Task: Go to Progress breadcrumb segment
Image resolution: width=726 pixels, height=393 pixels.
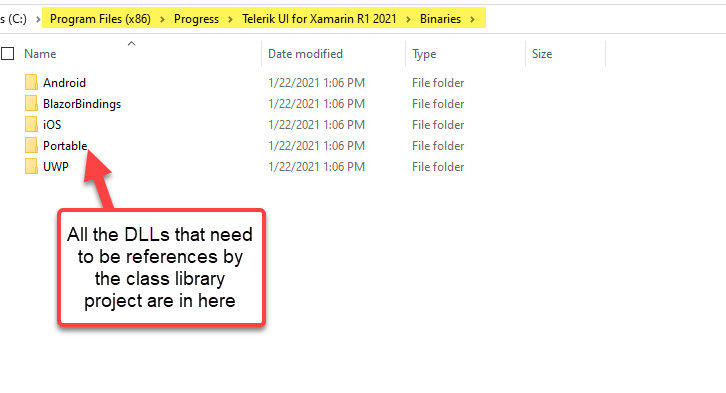Action: [196, 19]
